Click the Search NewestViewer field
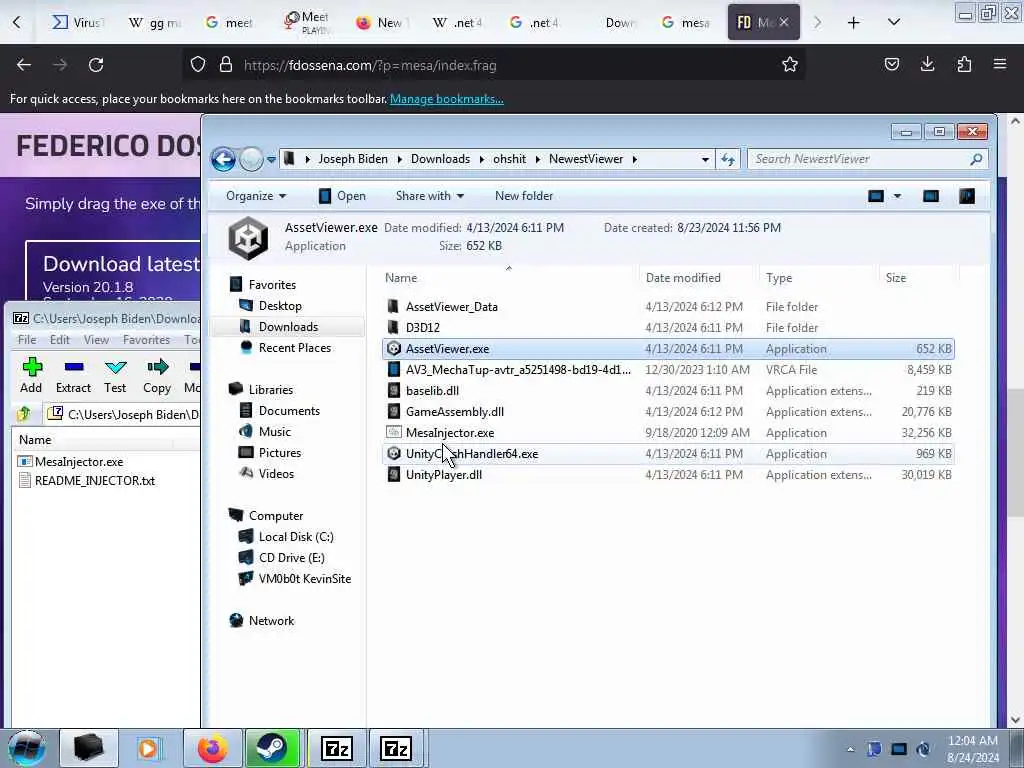Viewport: 1024px width, 768px height. pyautogui.click(x=867, y=159)
